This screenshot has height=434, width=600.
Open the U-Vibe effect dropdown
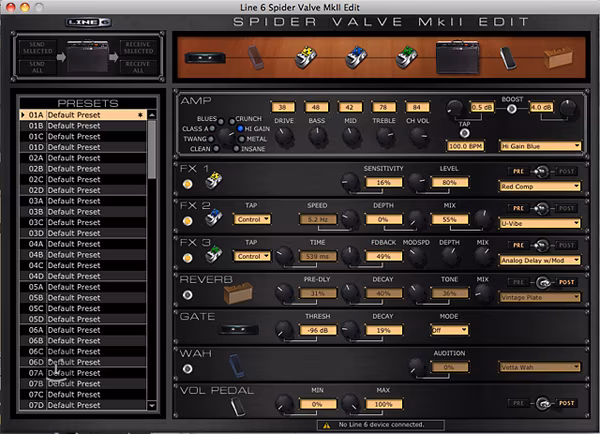(540, 224)
